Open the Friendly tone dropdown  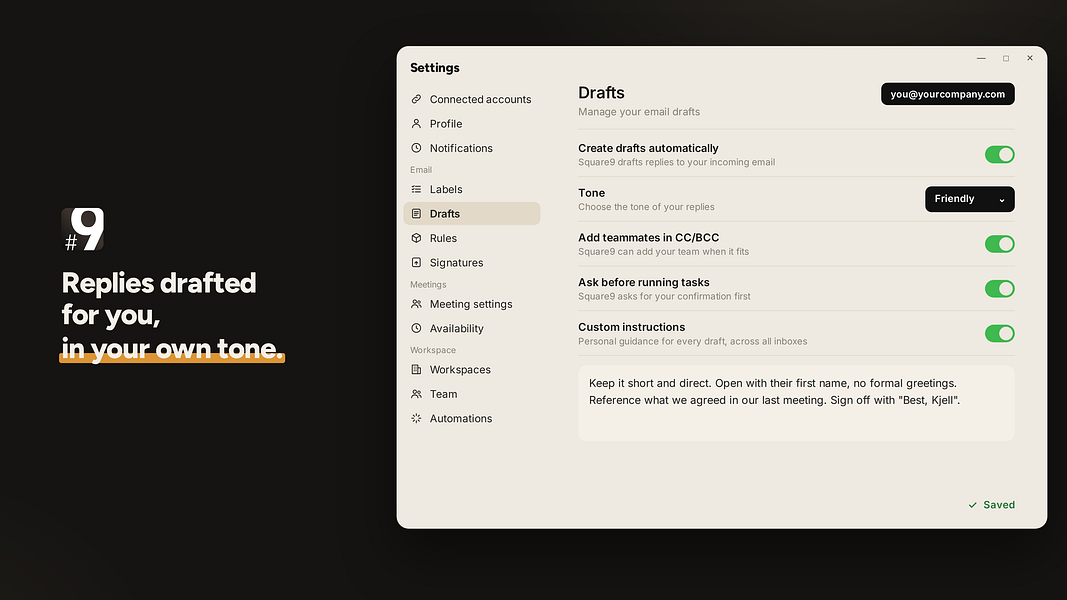tap(970, 199)
